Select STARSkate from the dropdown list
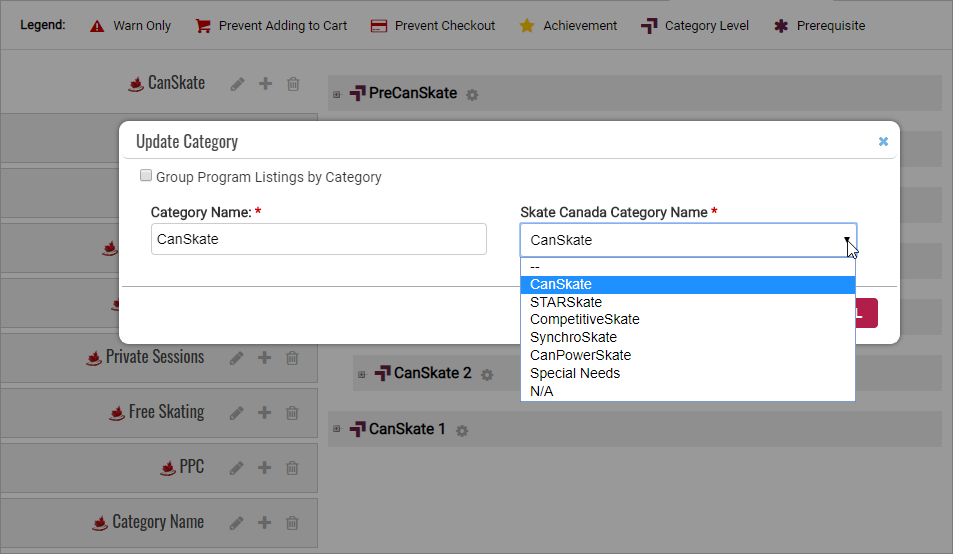This screenshot has width=953, height=554. [566, 302]
